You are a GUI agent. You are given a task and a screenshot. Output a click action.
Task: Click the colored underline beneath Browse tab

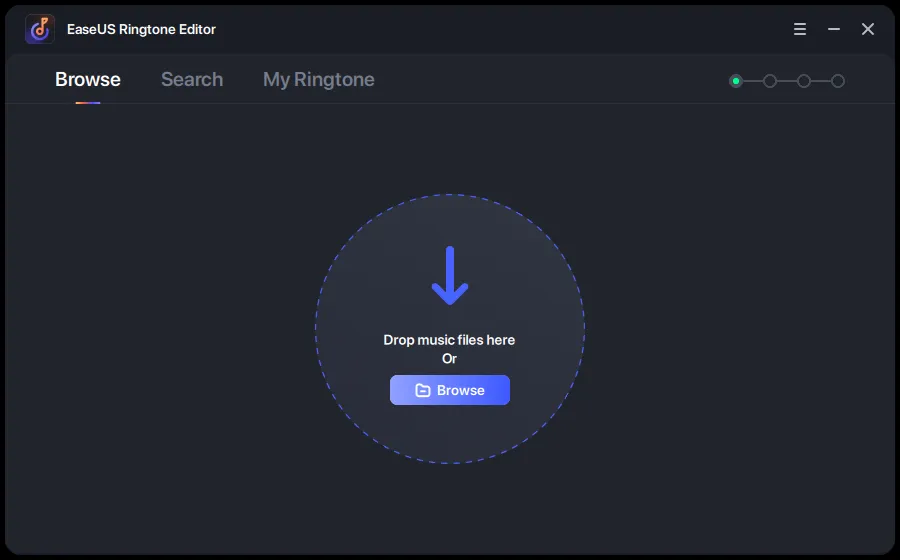[x=88, y=102]
